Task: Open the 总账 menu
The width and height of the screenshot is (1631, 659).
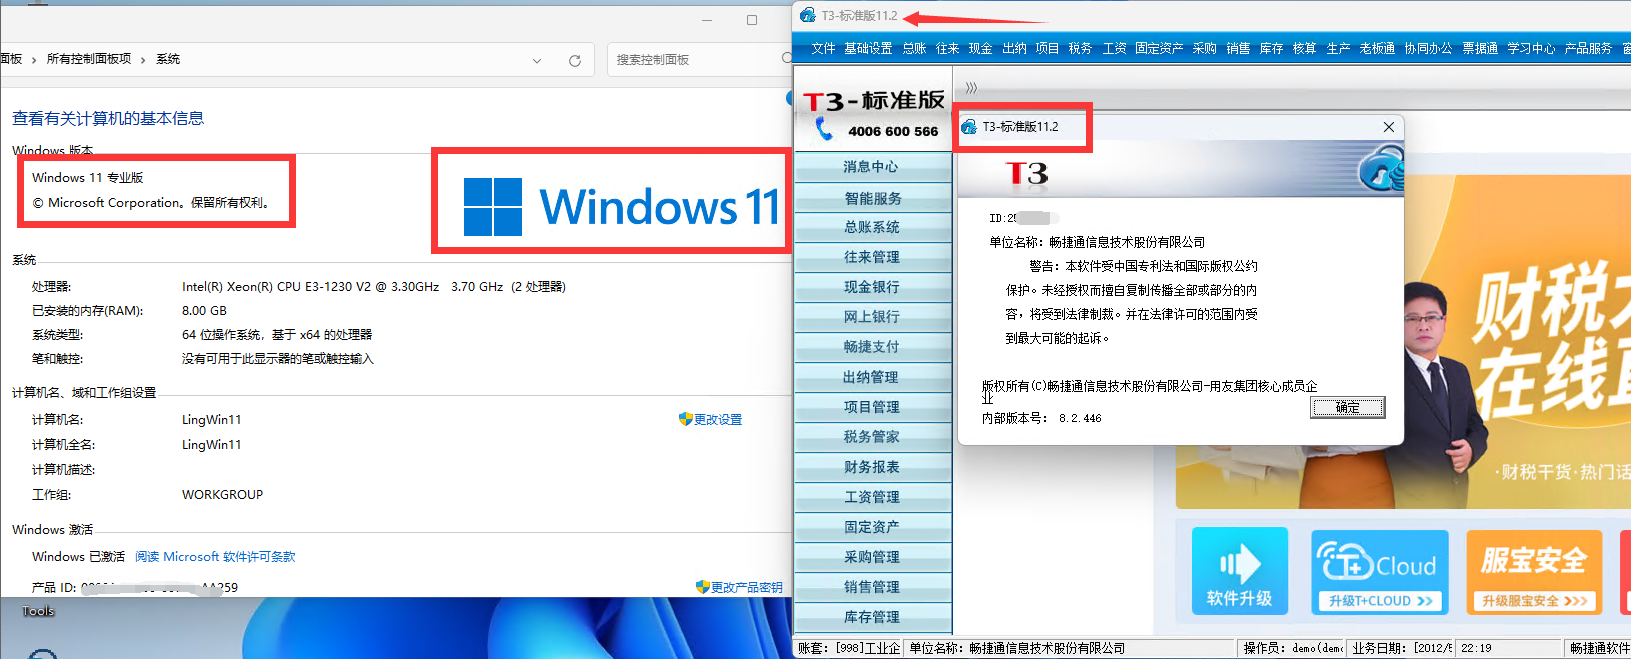Action: pyautogui.click(x=914, y=48)
